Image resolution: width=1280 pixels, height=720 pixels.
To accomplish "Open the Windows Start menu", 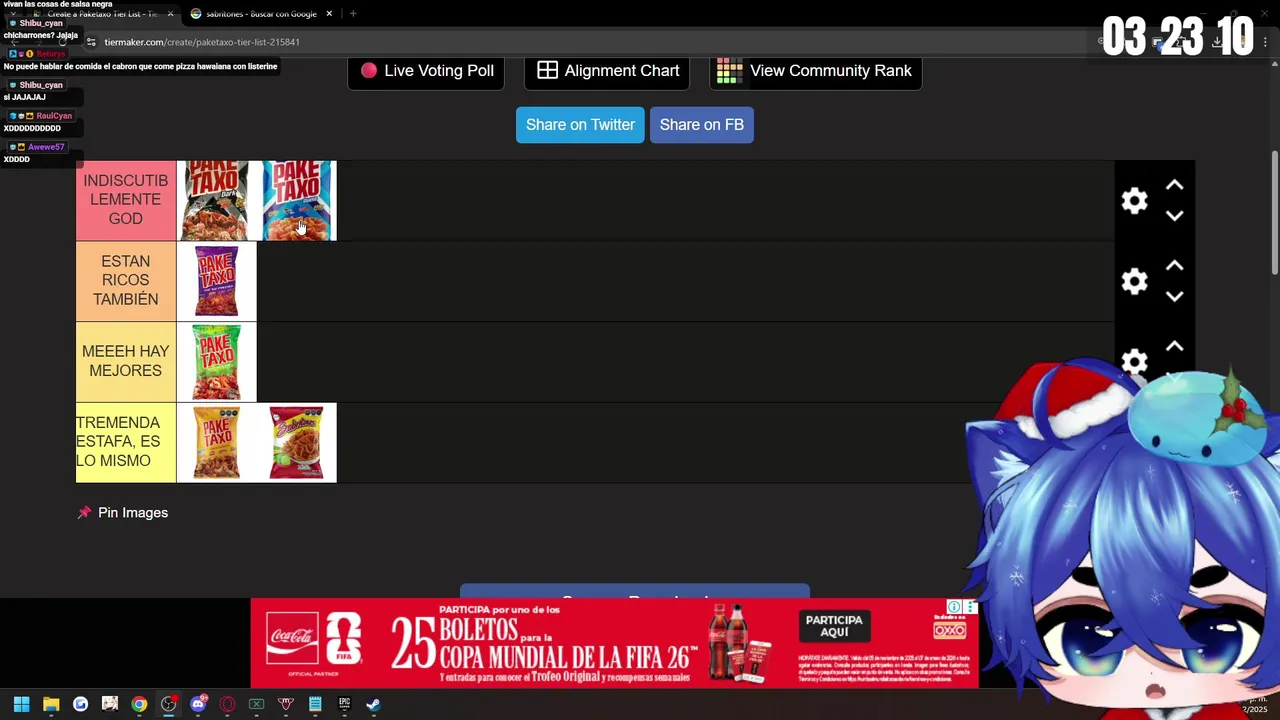I will 22,704.
